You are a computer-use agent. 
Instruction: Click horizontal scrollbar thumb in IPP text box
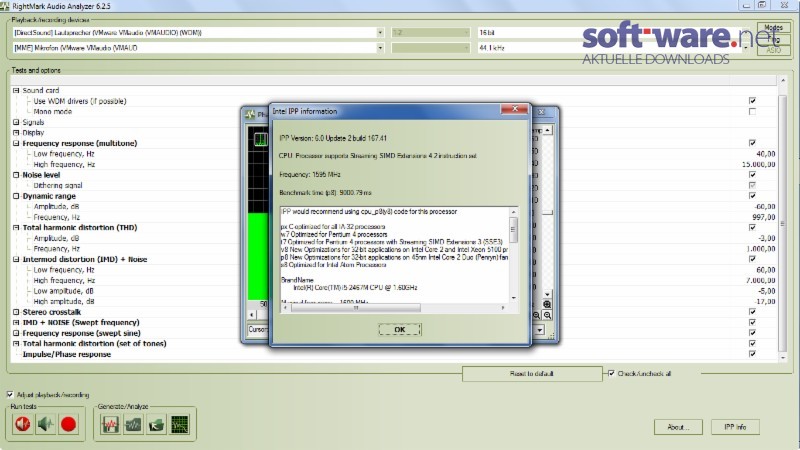pyautogui.click(x=356, y=308)
